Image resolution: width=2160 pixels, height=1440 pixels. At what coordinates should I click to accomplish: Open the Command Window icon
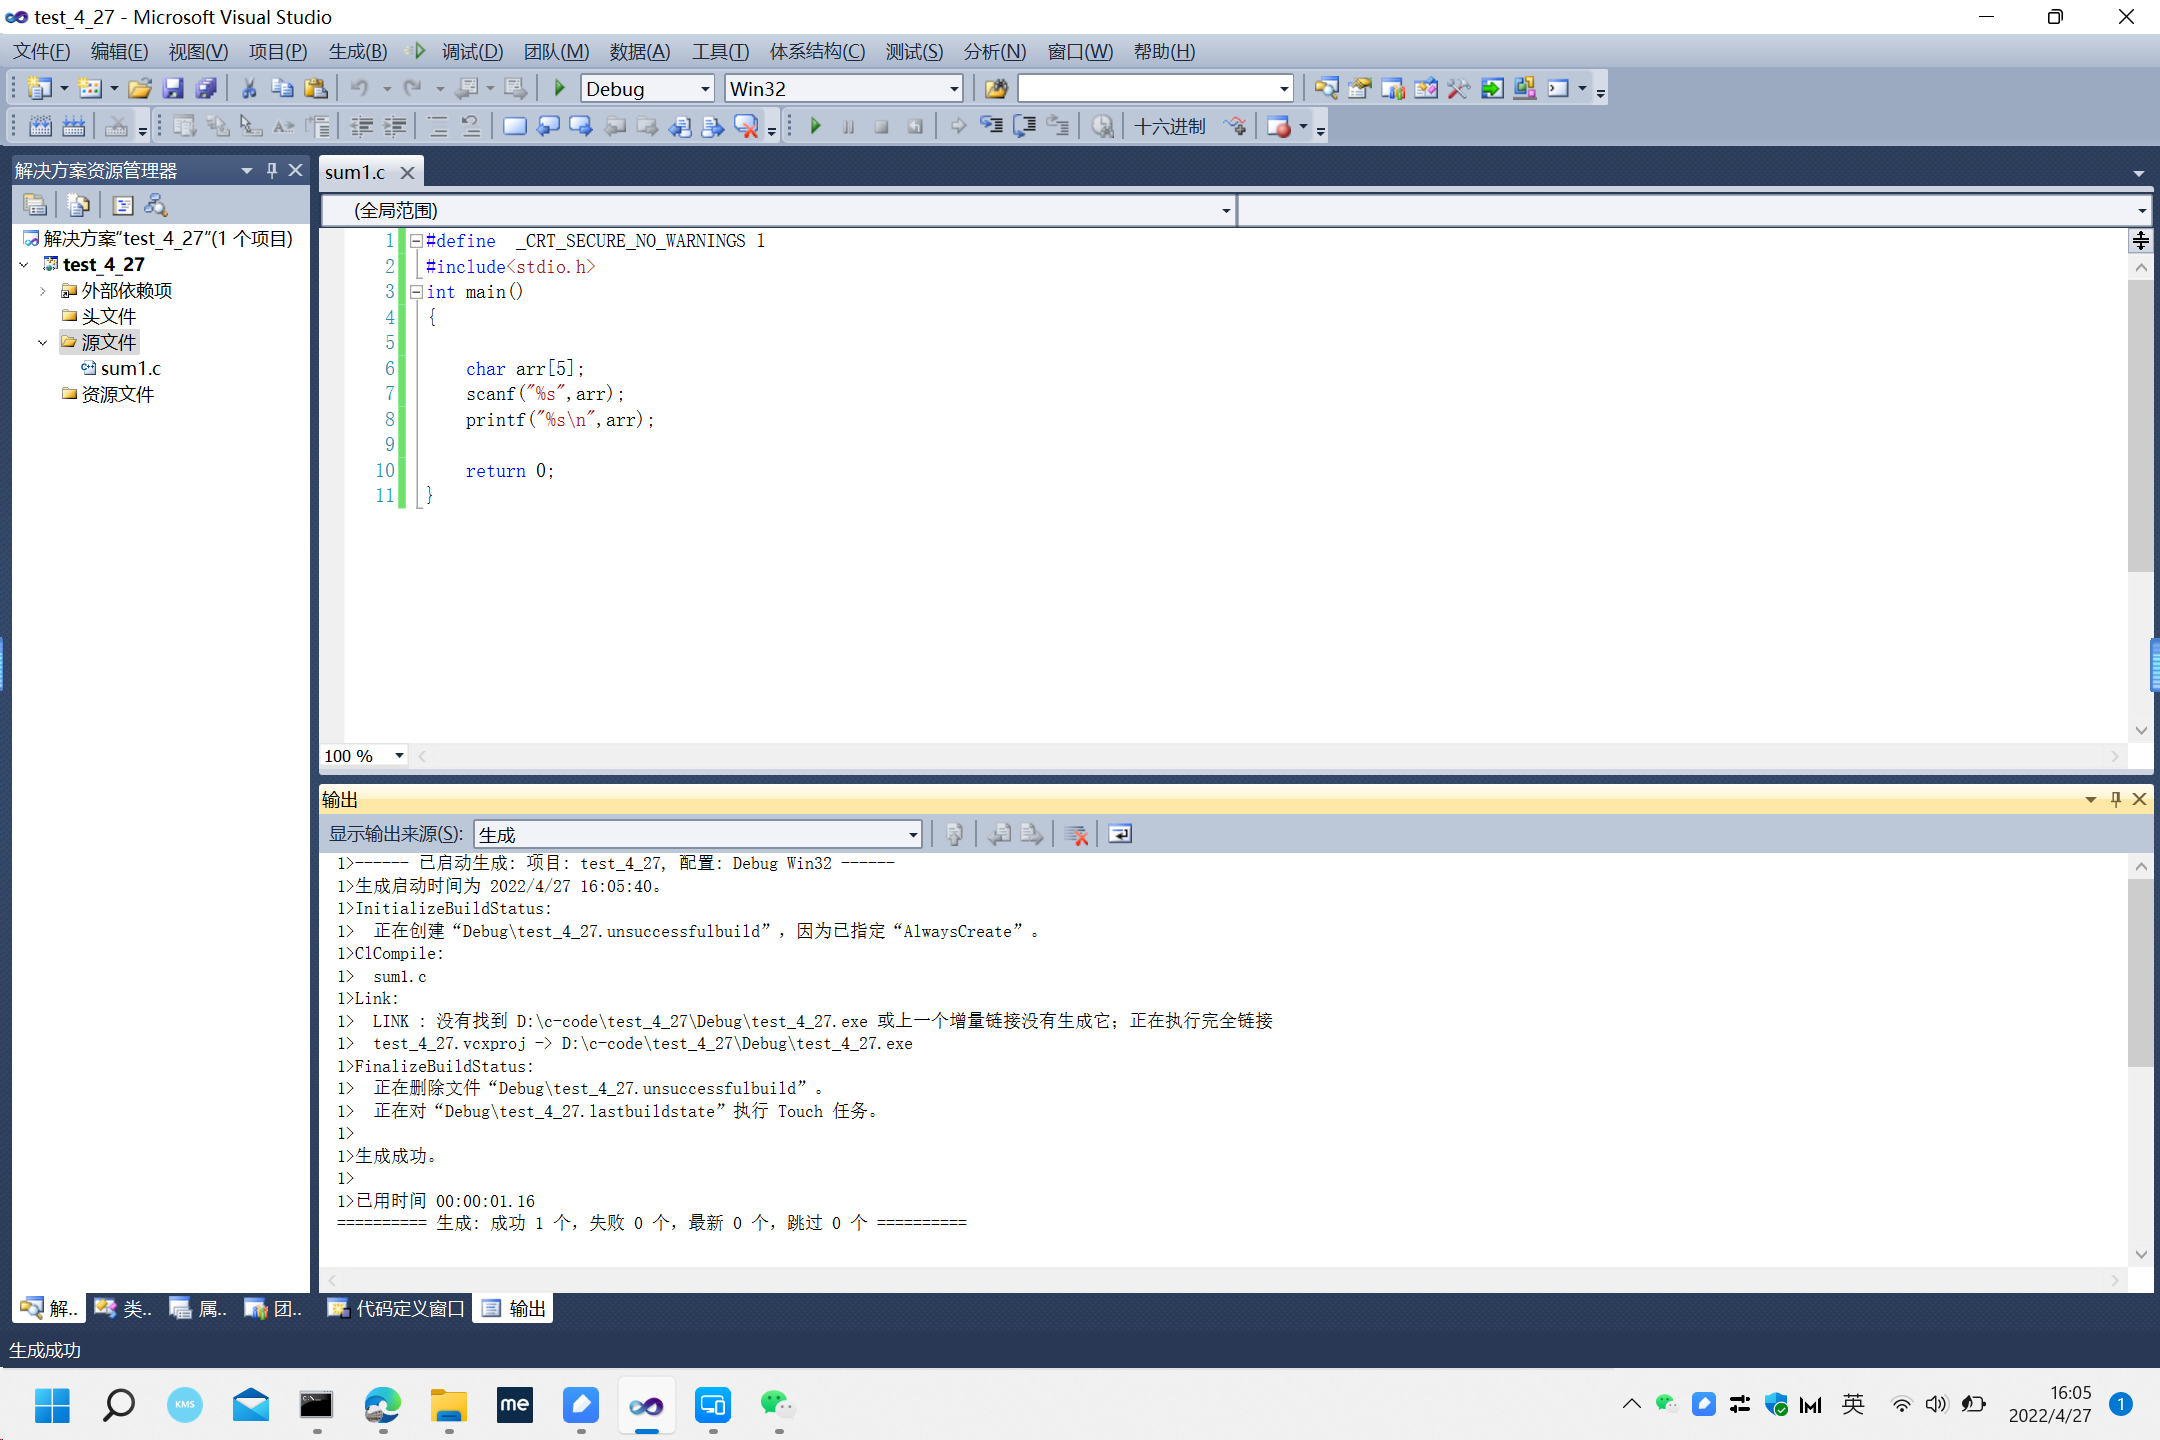(x=1558, y=89)
